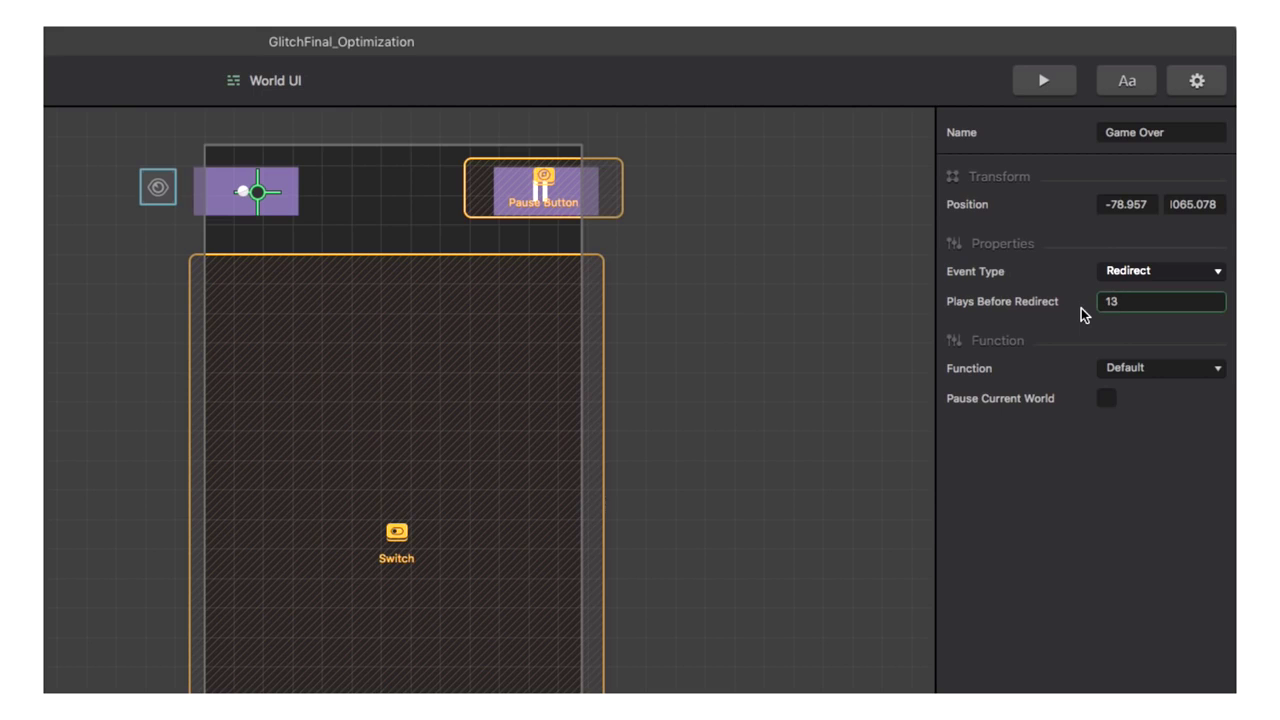Click the GlitchFinal_Optimization project title
This screenshot has width=1280, height=720.
point(341,42)
